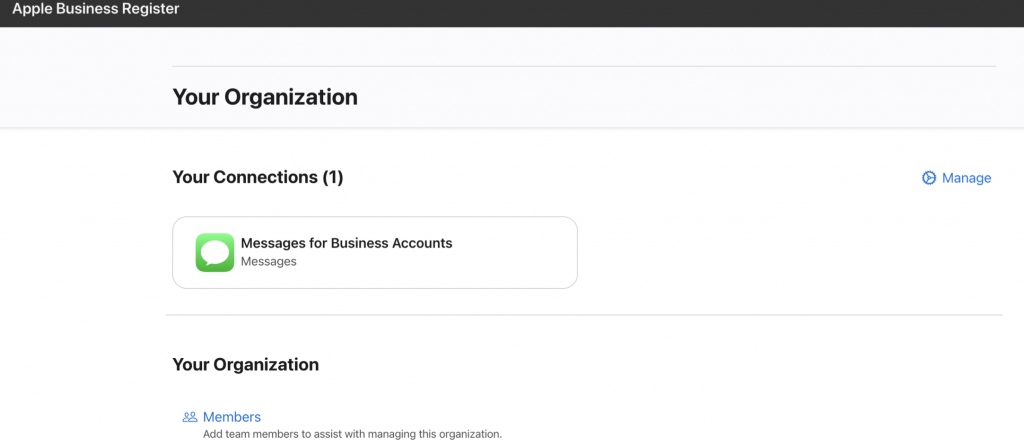Click empty right area of connection card
Screen dimensions: 1024x445
(x=516, y=252)
